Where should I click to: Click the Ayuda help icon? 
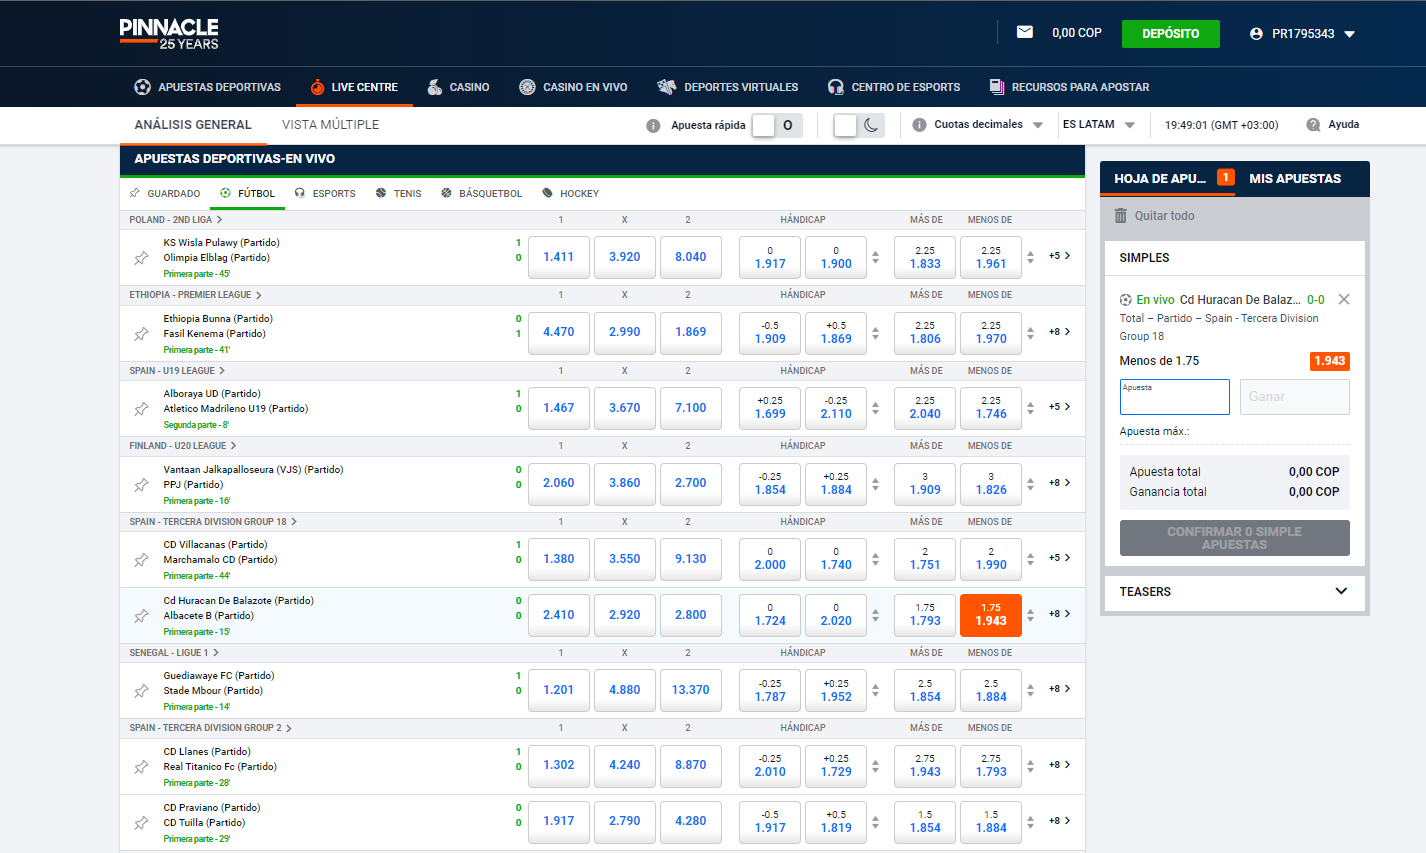pos(1313,125)
